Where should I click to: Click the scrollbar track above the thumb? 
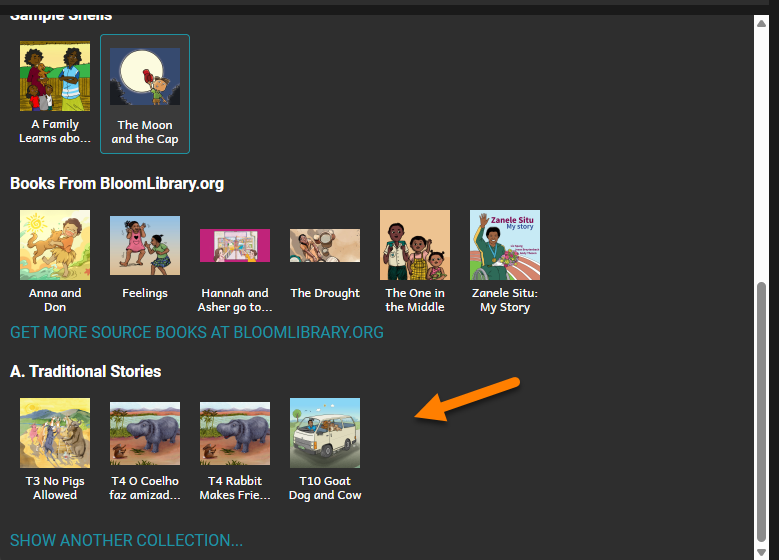pos(761,154)
